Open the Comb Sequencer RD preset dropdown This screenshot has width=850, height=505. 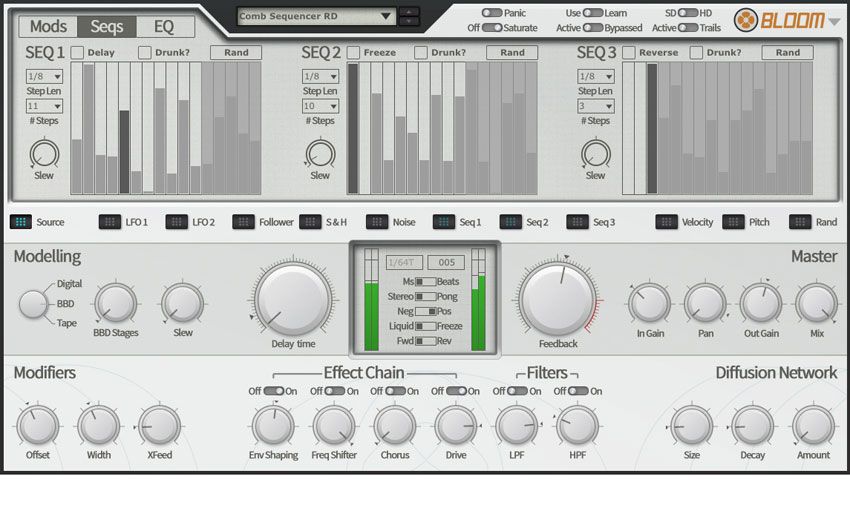[x=316, y=16]
